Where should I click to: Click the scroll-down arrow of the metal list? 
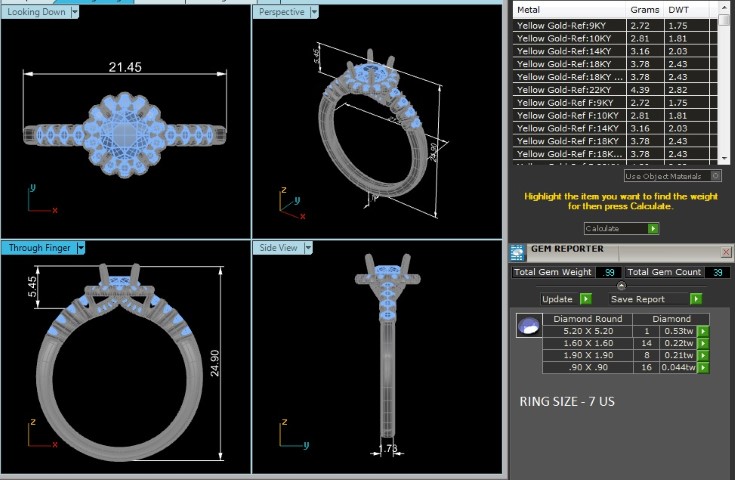724,159
